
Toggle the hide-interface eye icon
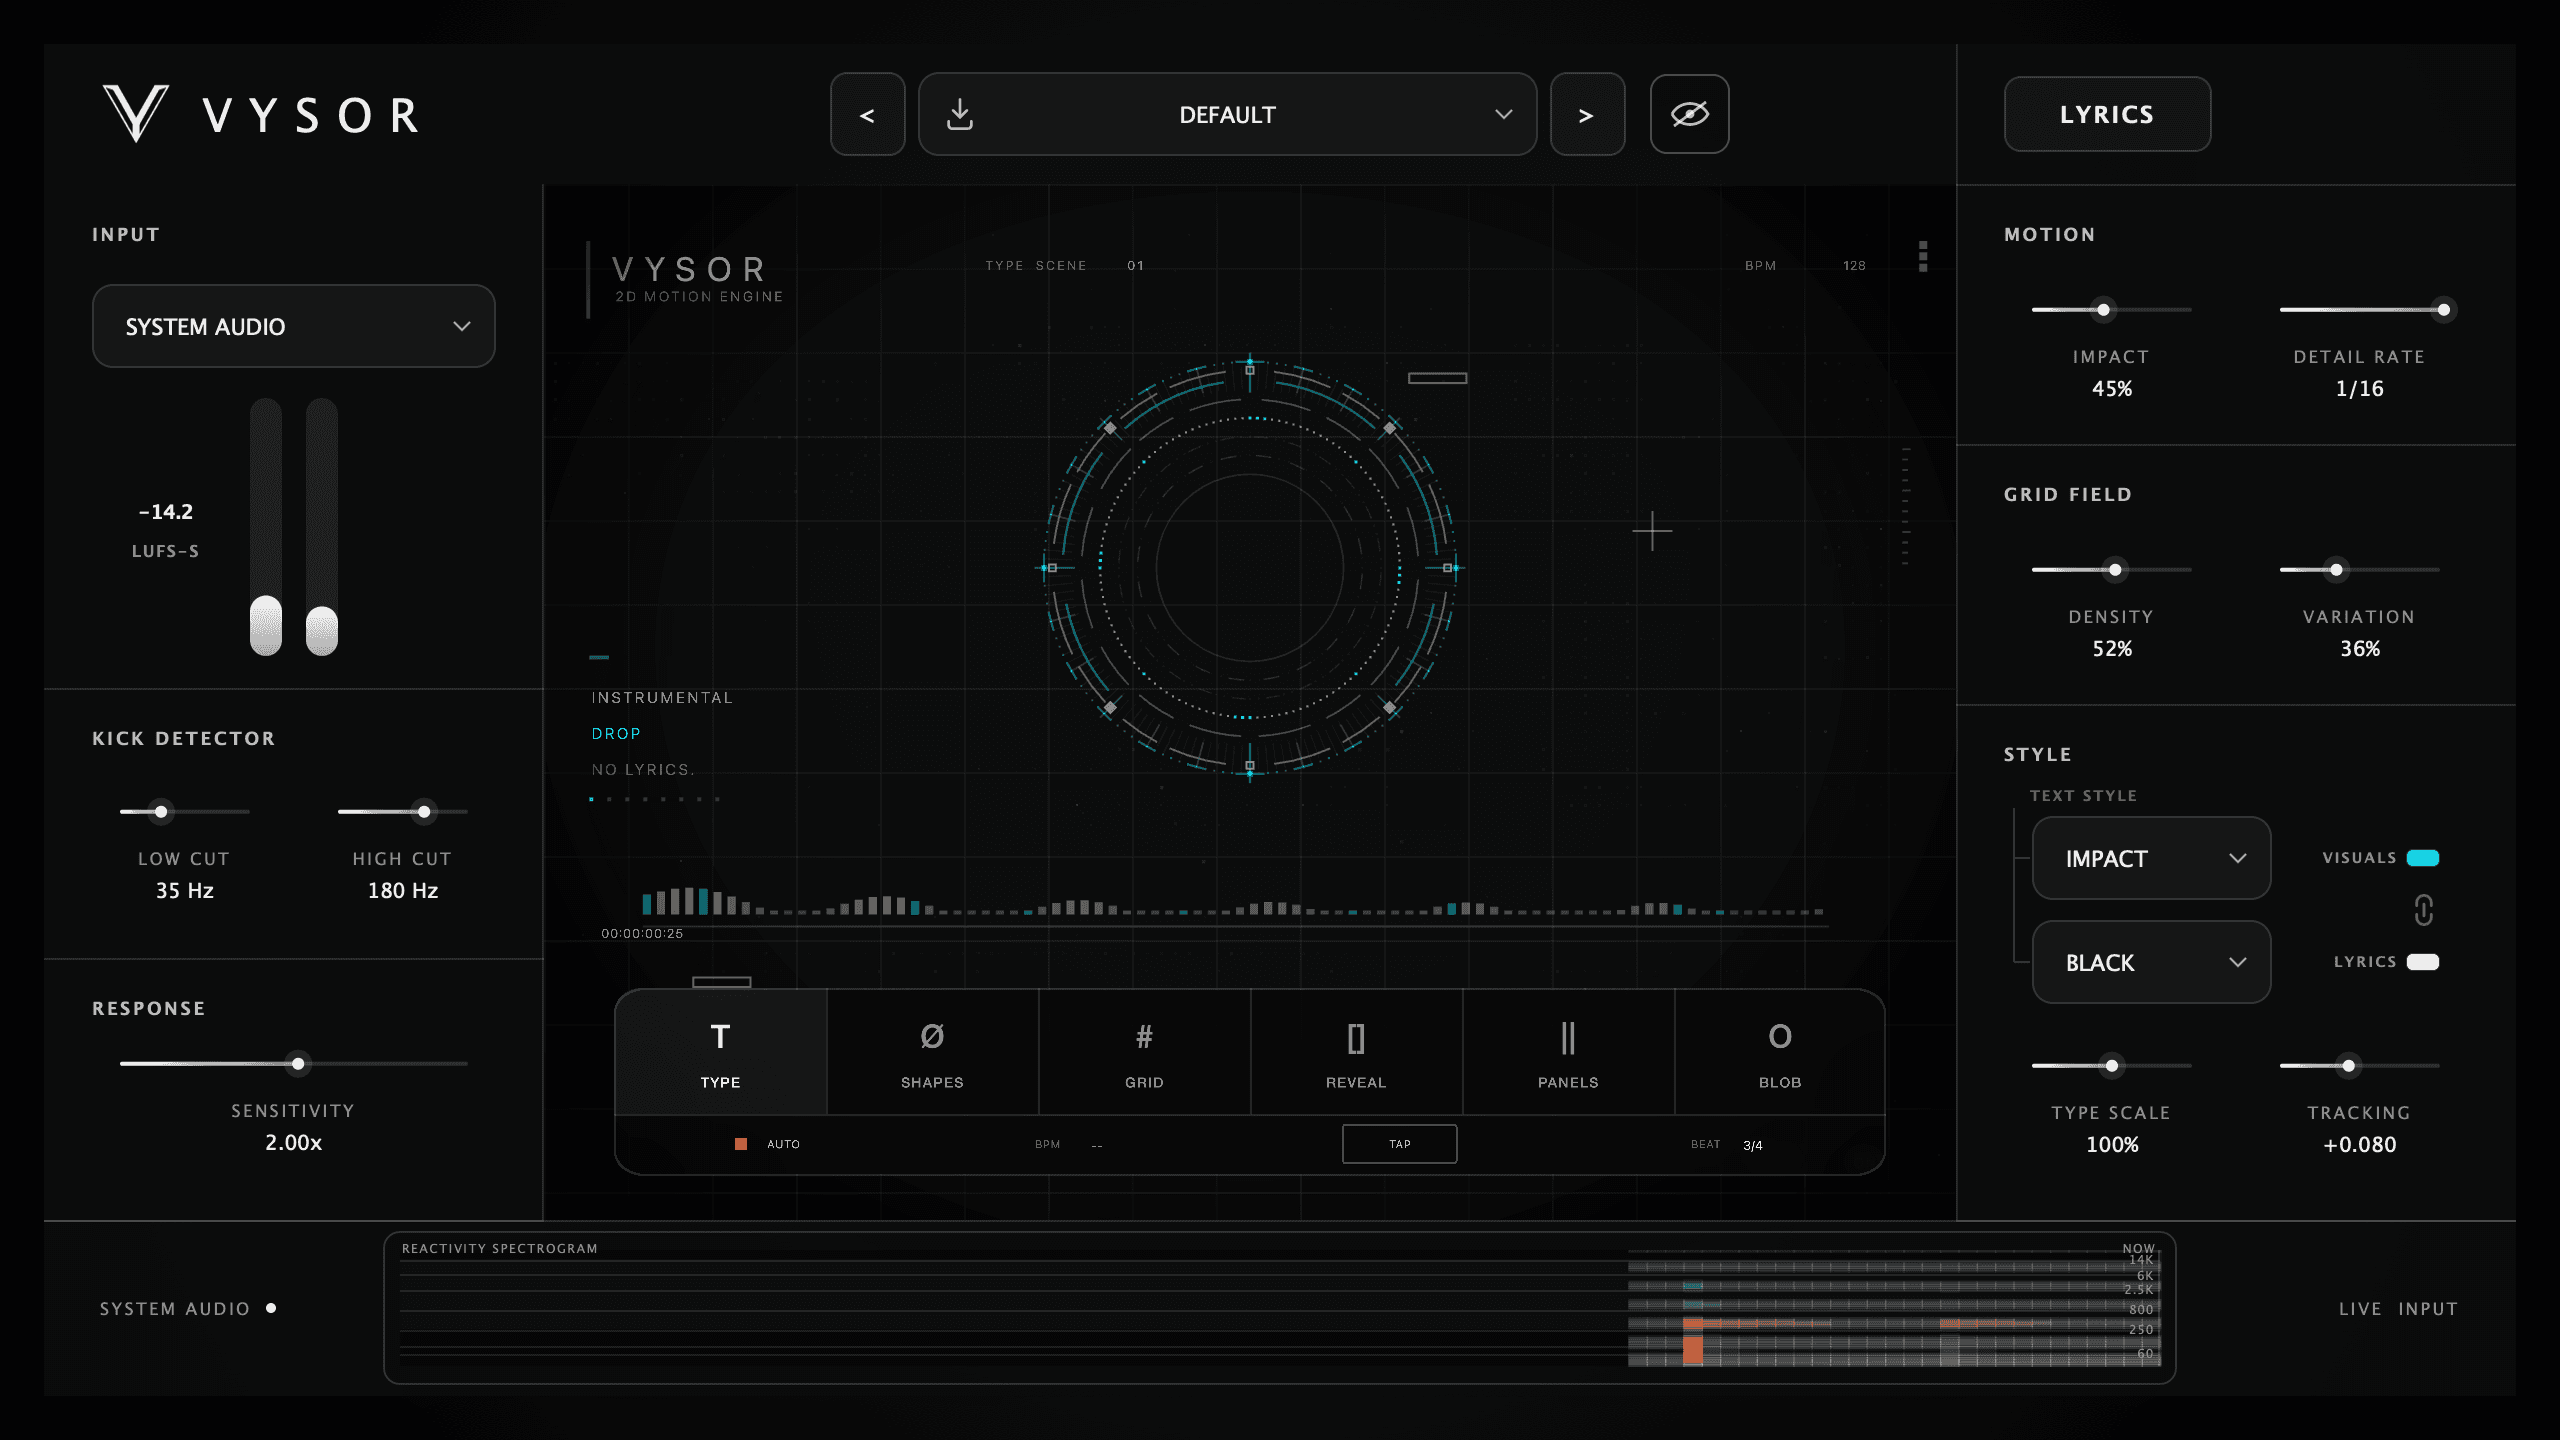(1689, 114)
